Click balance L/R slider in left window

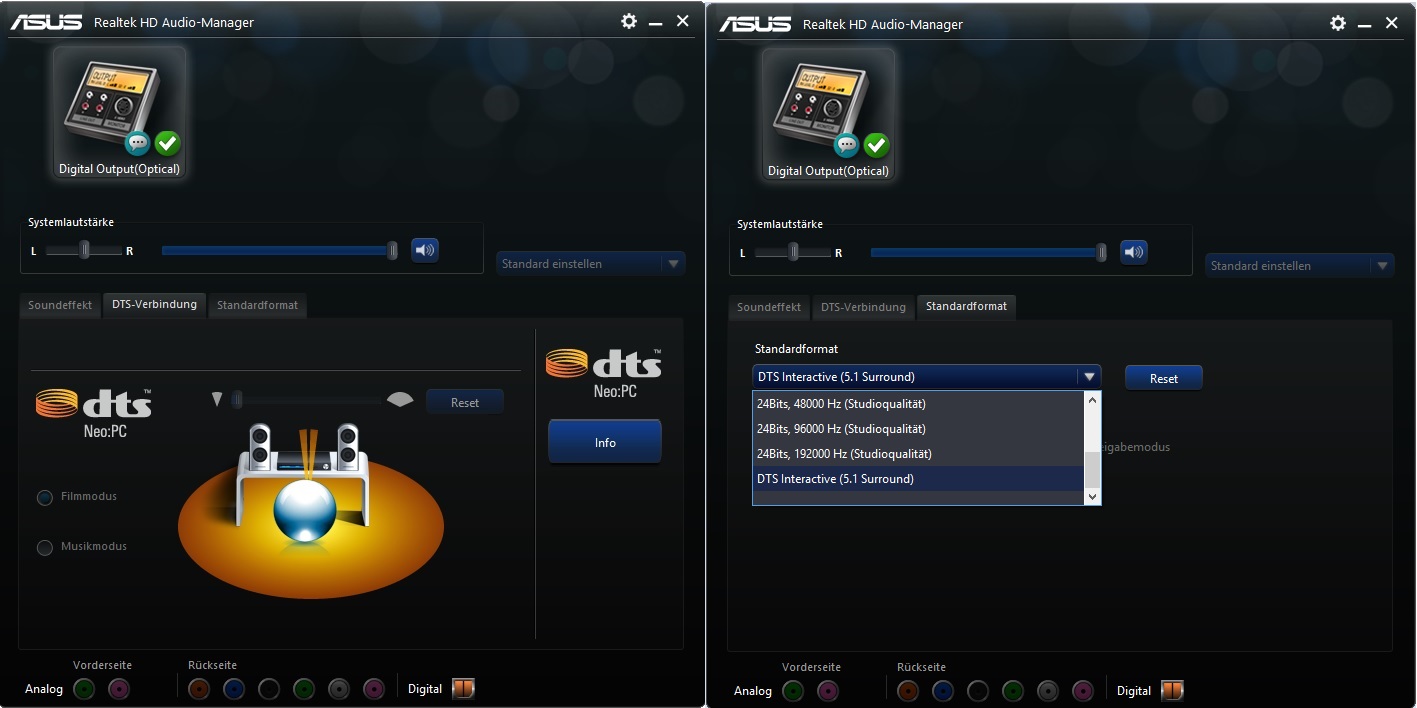pyautogui.click(x=85, y=250)
